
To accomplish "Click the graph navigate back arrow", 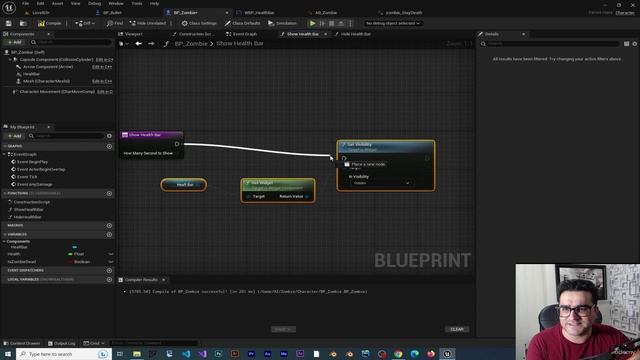I will click(139, 44).
